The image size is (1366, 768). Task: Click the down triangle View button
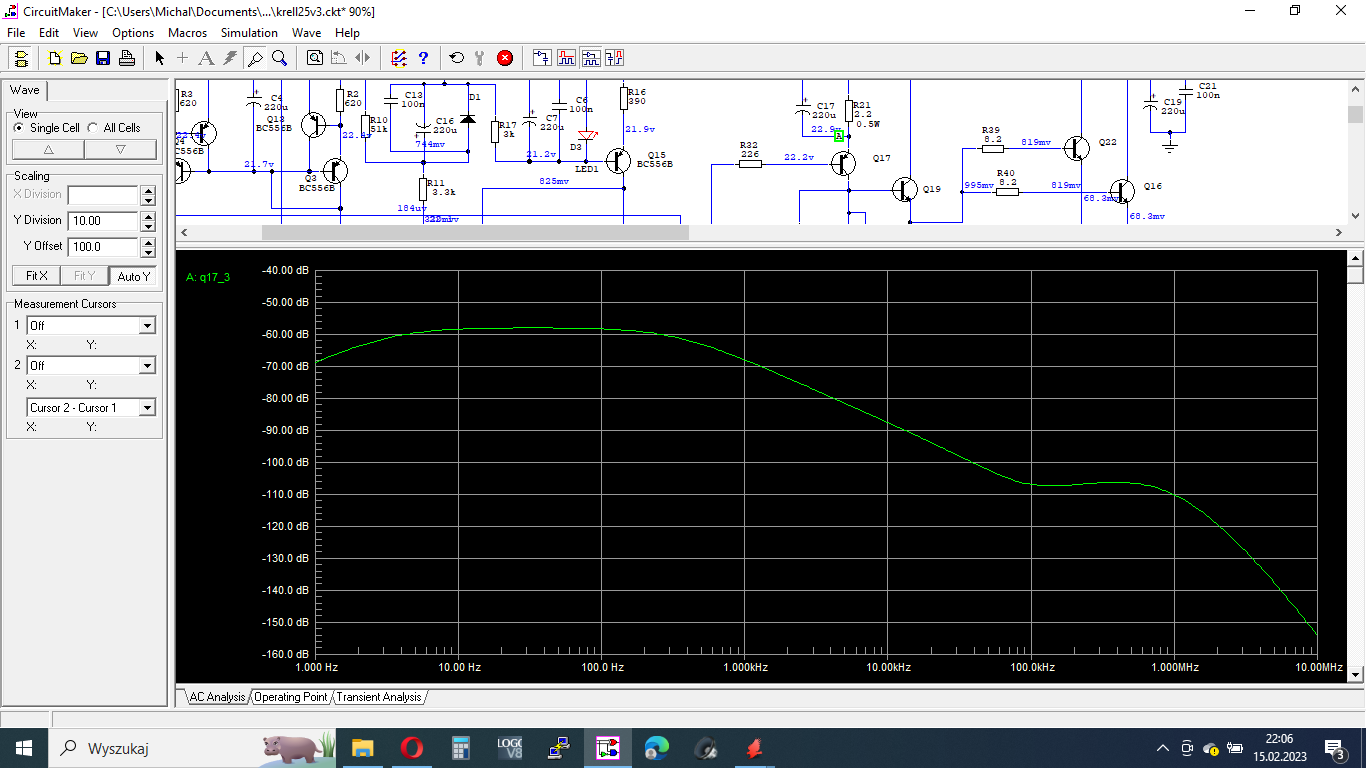tap(121, 149)
